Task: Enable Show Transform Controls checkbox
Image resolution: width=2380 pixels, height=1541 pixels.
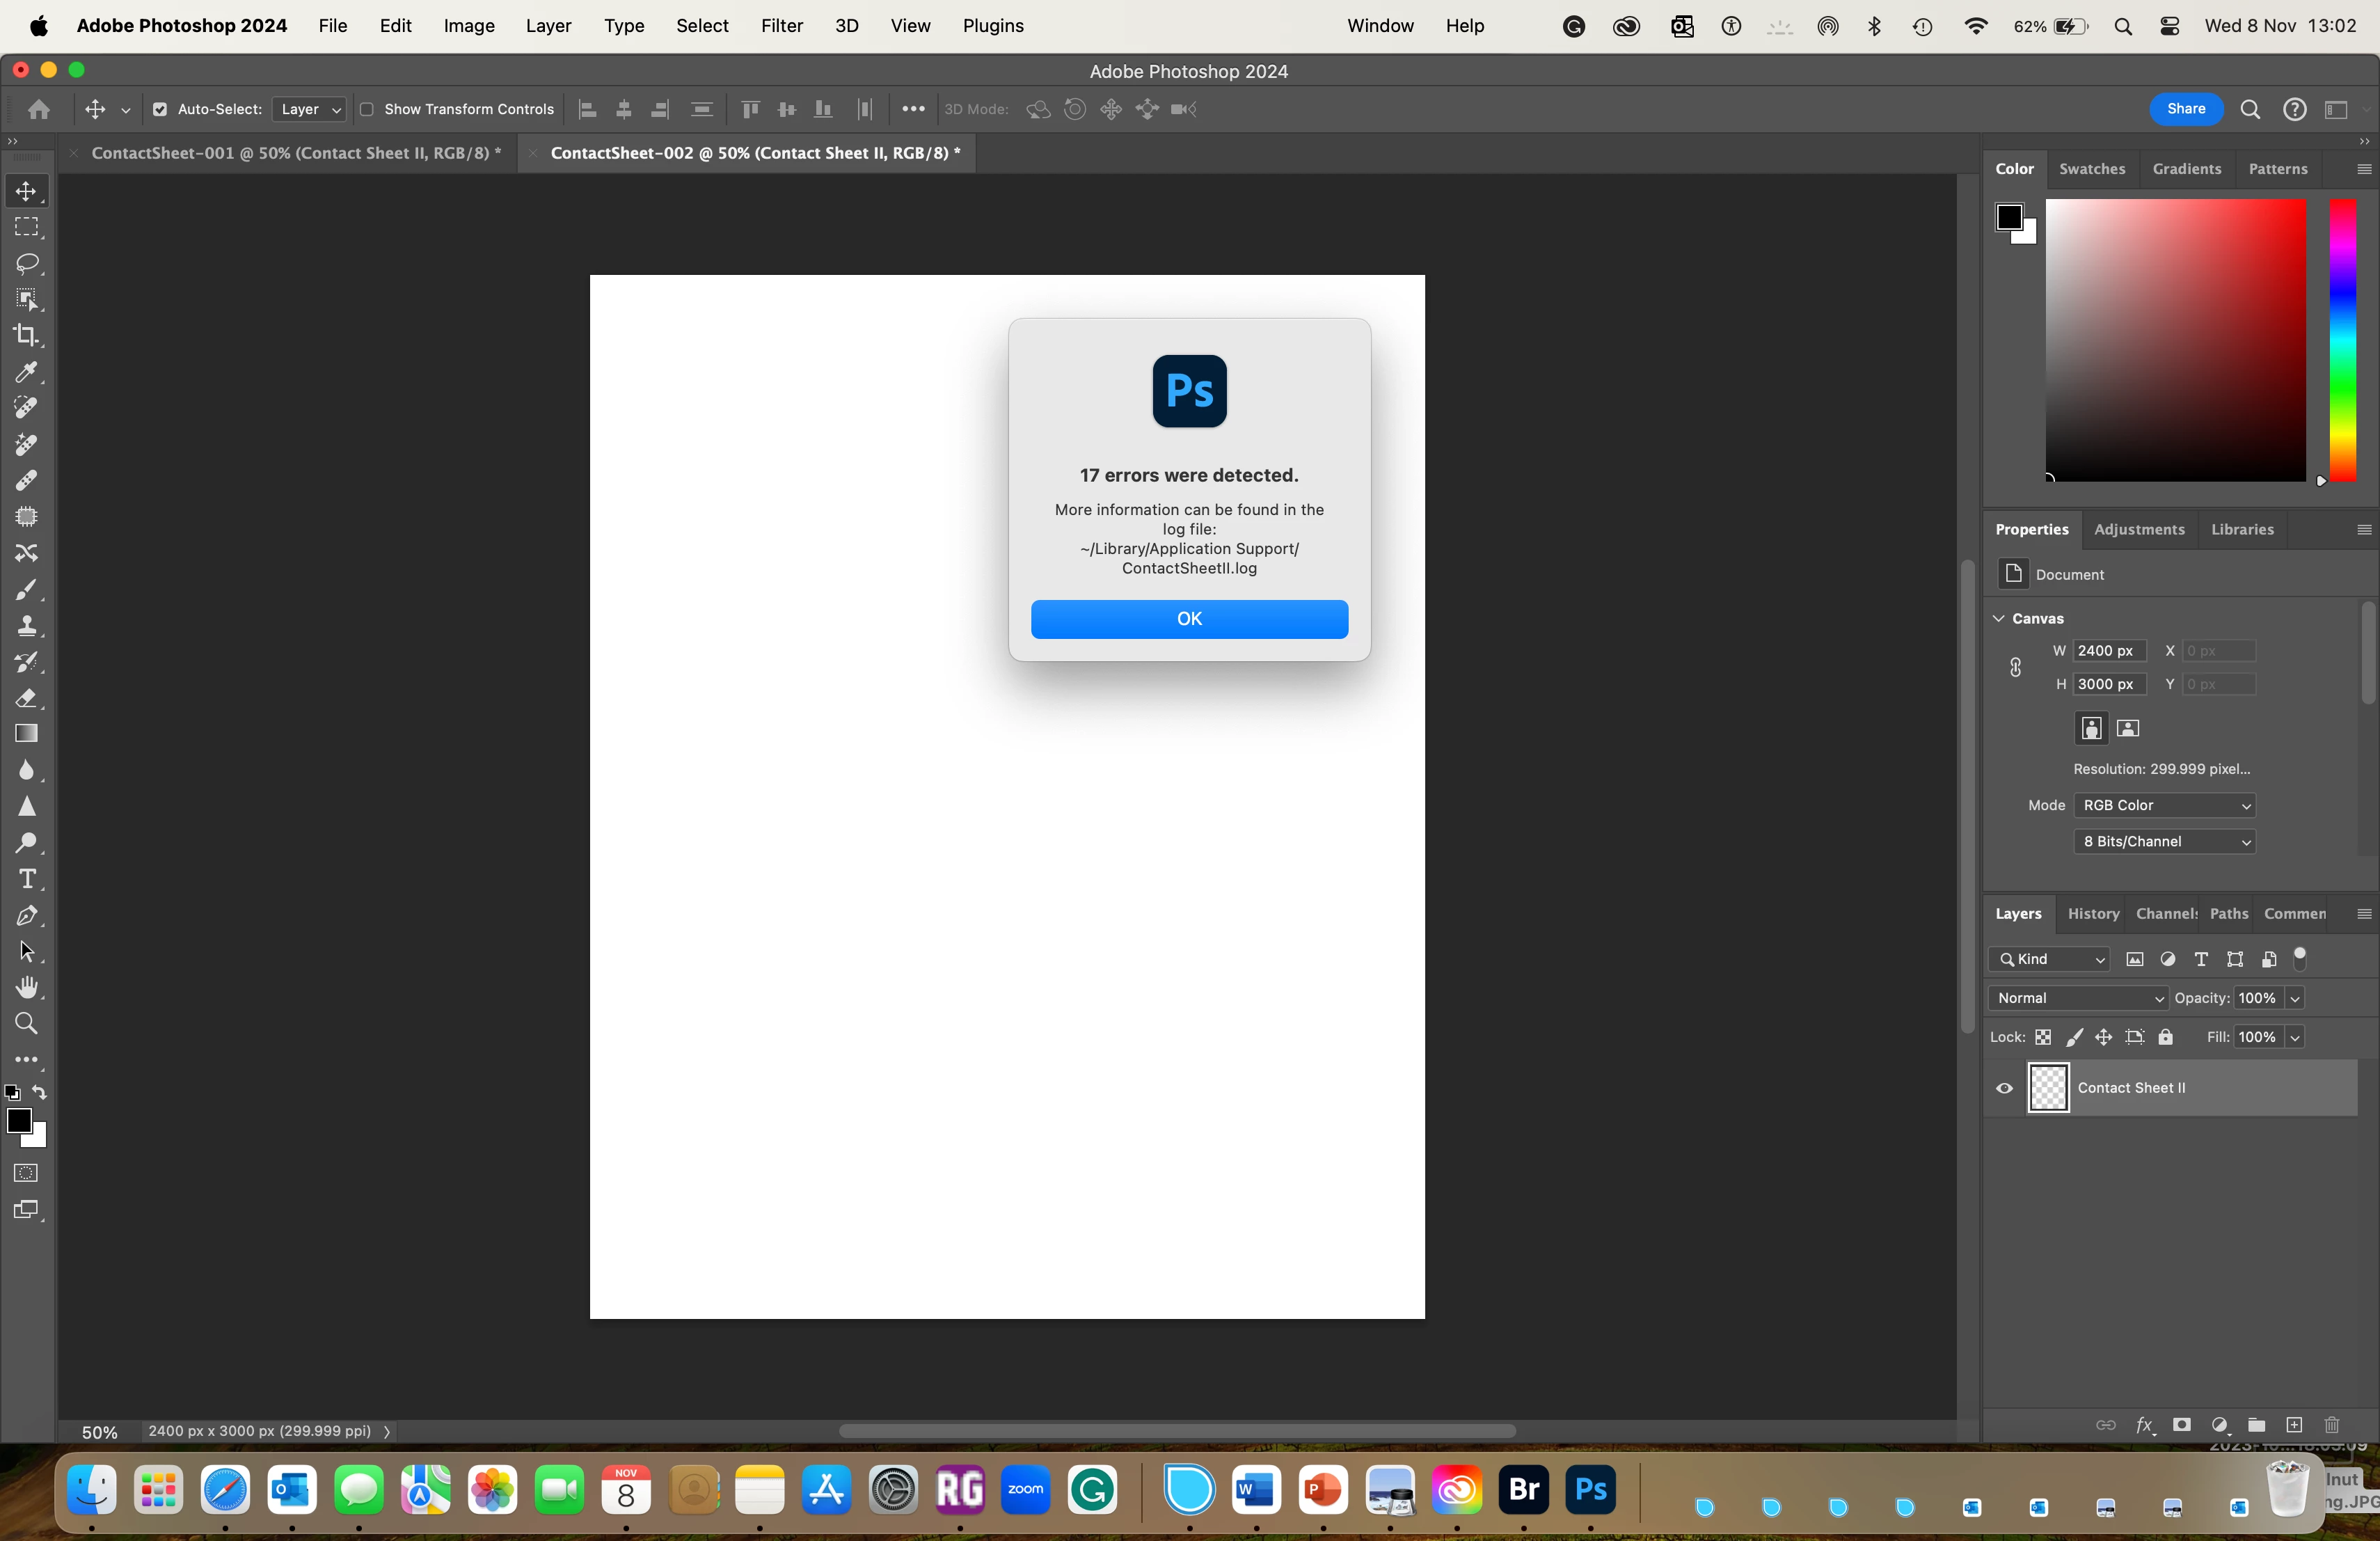Action: tap(367, 110)
